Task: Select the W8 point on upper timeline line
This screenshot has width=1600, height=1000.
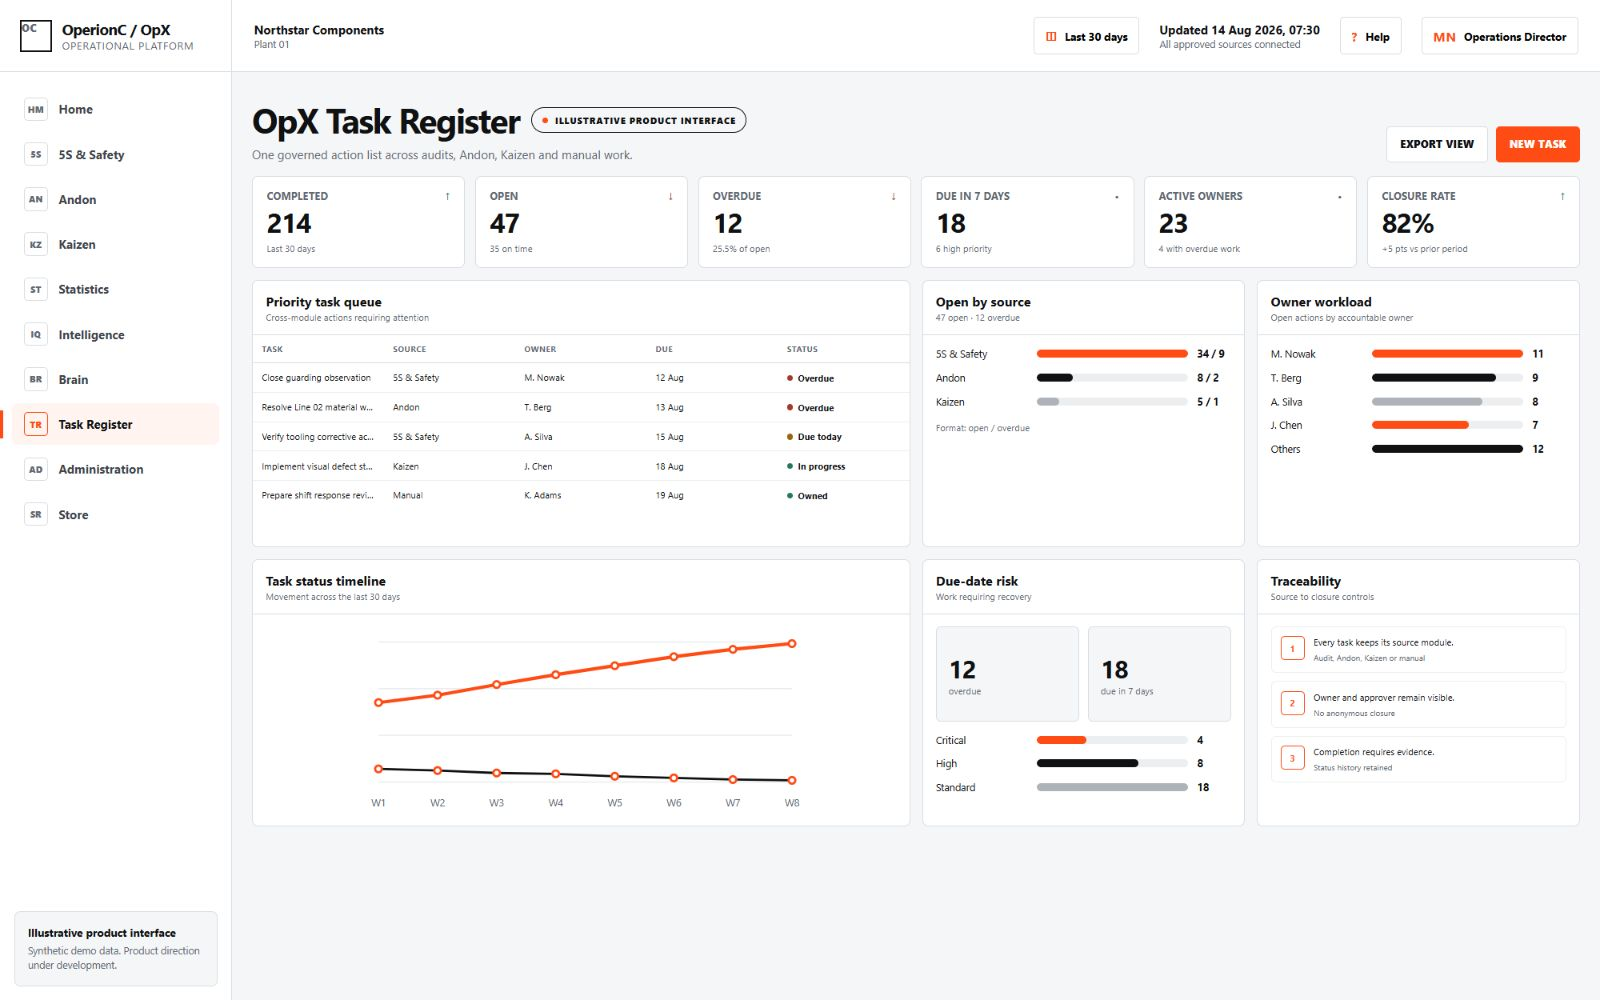Action: [x=792, y=644]
